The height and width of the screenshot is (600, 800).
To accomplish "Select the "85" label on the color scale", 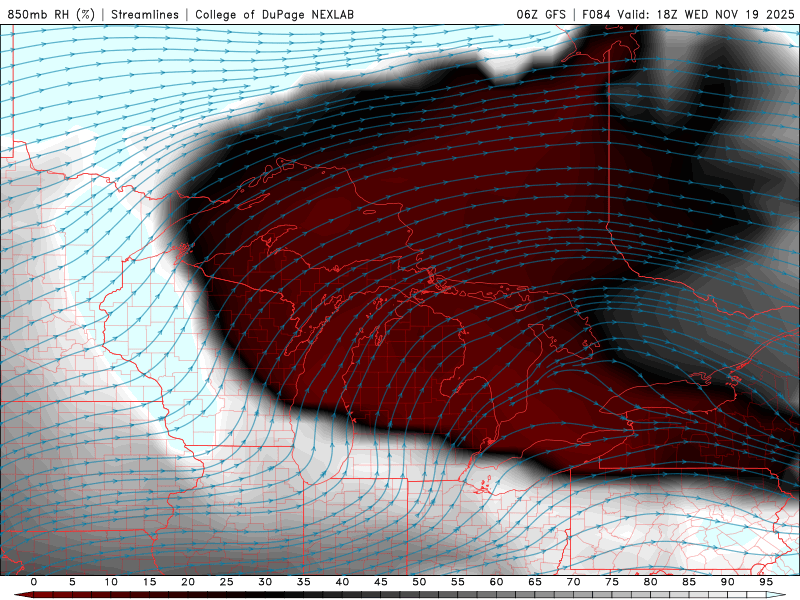I will [x=689, y=582].
